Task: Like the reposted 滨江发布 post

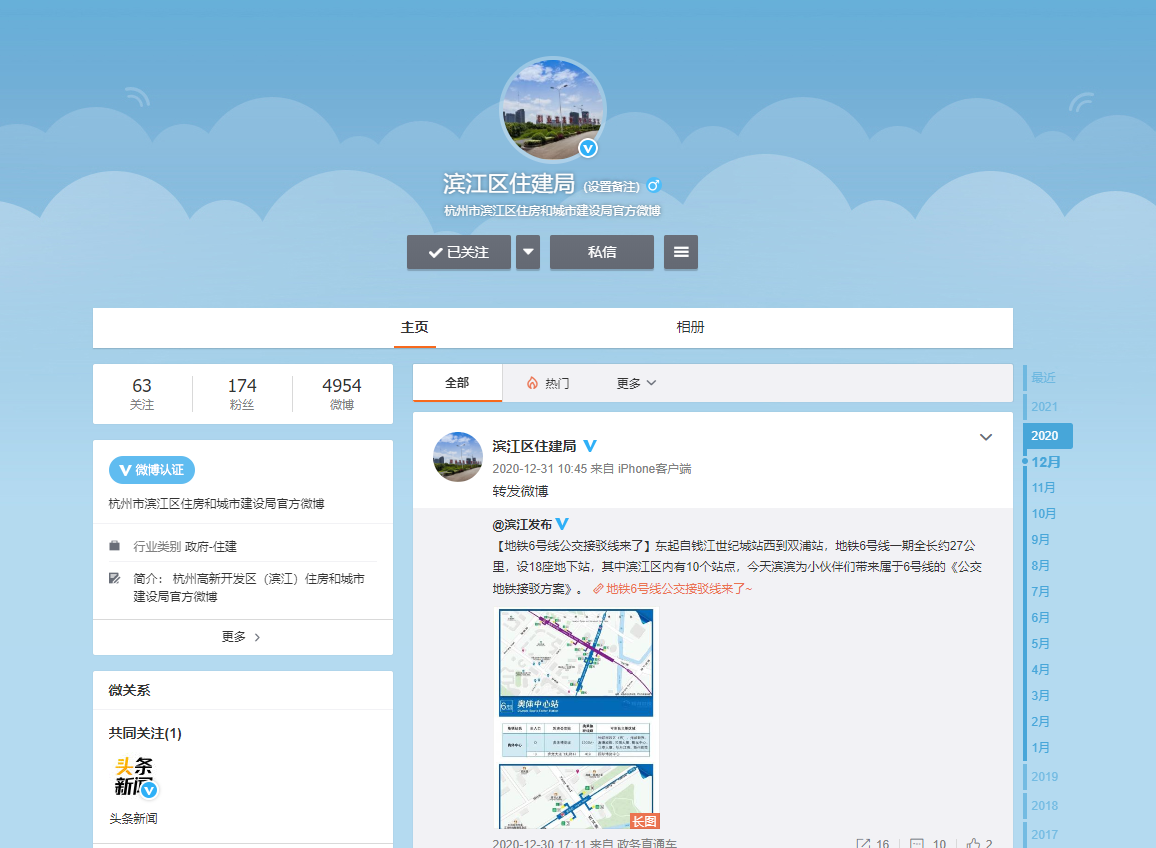Action: point(973,844)
